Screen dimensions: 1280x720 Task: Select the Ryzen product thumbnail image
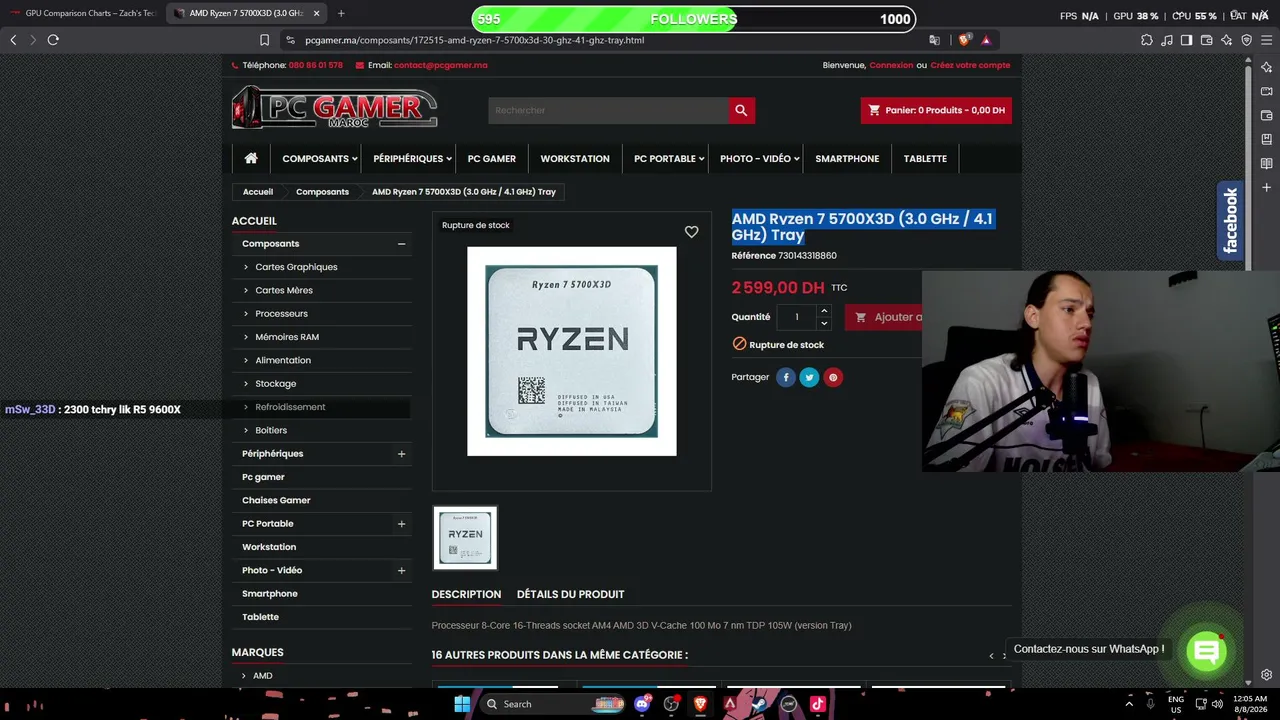(465, 538)
